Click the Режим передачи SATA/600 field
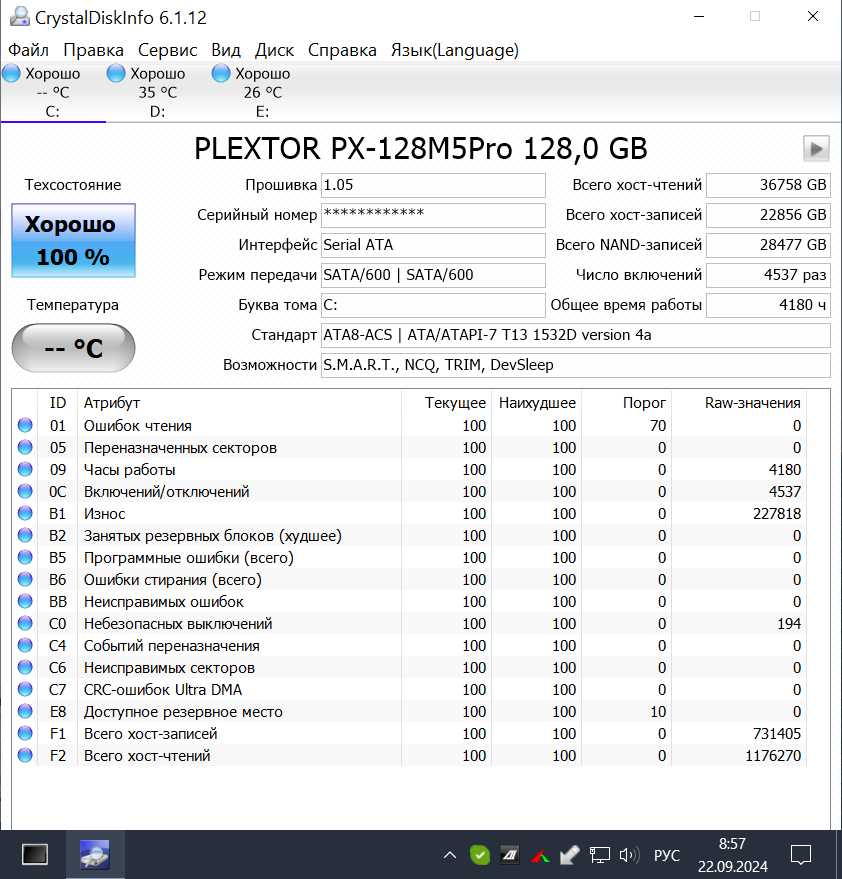Image resolution: width=842 pixels, height=879 pixels. point(433,275)
